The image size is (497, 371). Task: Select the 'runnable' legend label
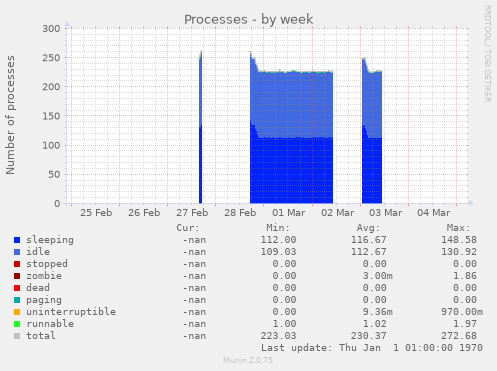pyautogui.click(x=50, y=324)
